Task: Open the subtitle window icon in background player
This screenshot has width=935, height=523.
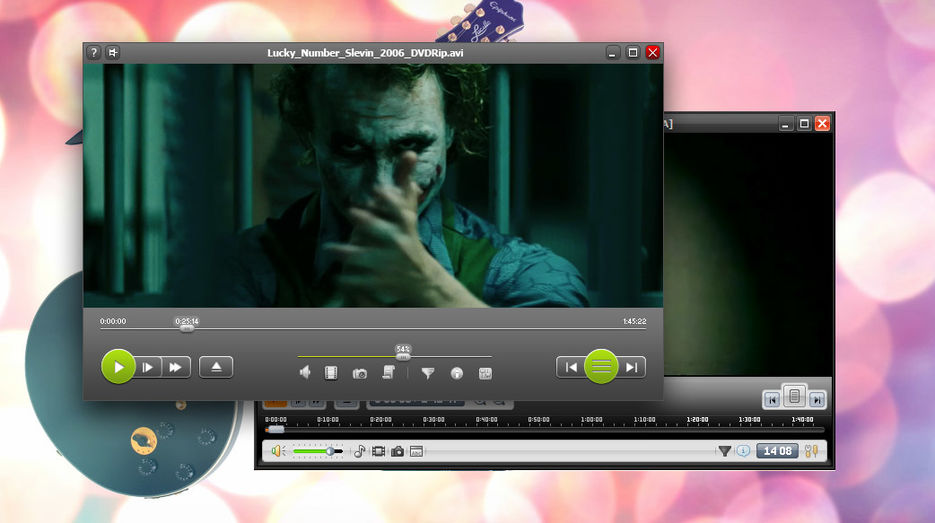Action: (416, 451)
